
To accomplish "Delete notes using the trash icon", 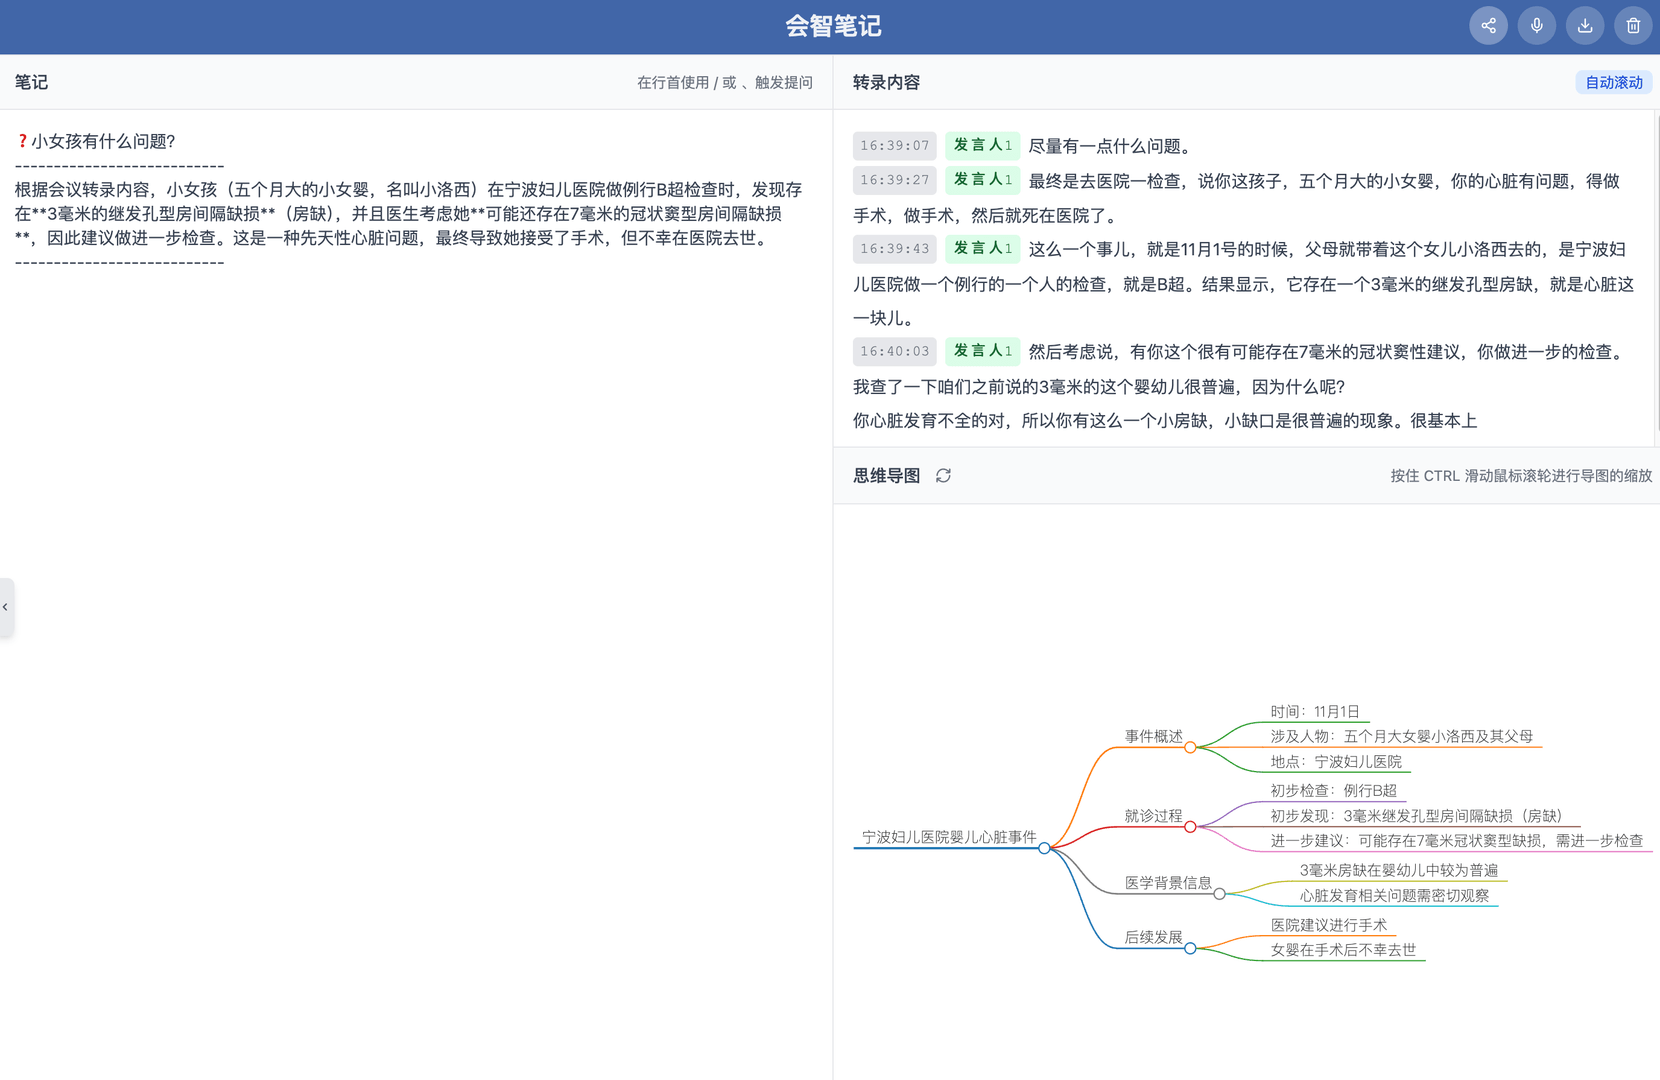I will [x=1633, y=25].
